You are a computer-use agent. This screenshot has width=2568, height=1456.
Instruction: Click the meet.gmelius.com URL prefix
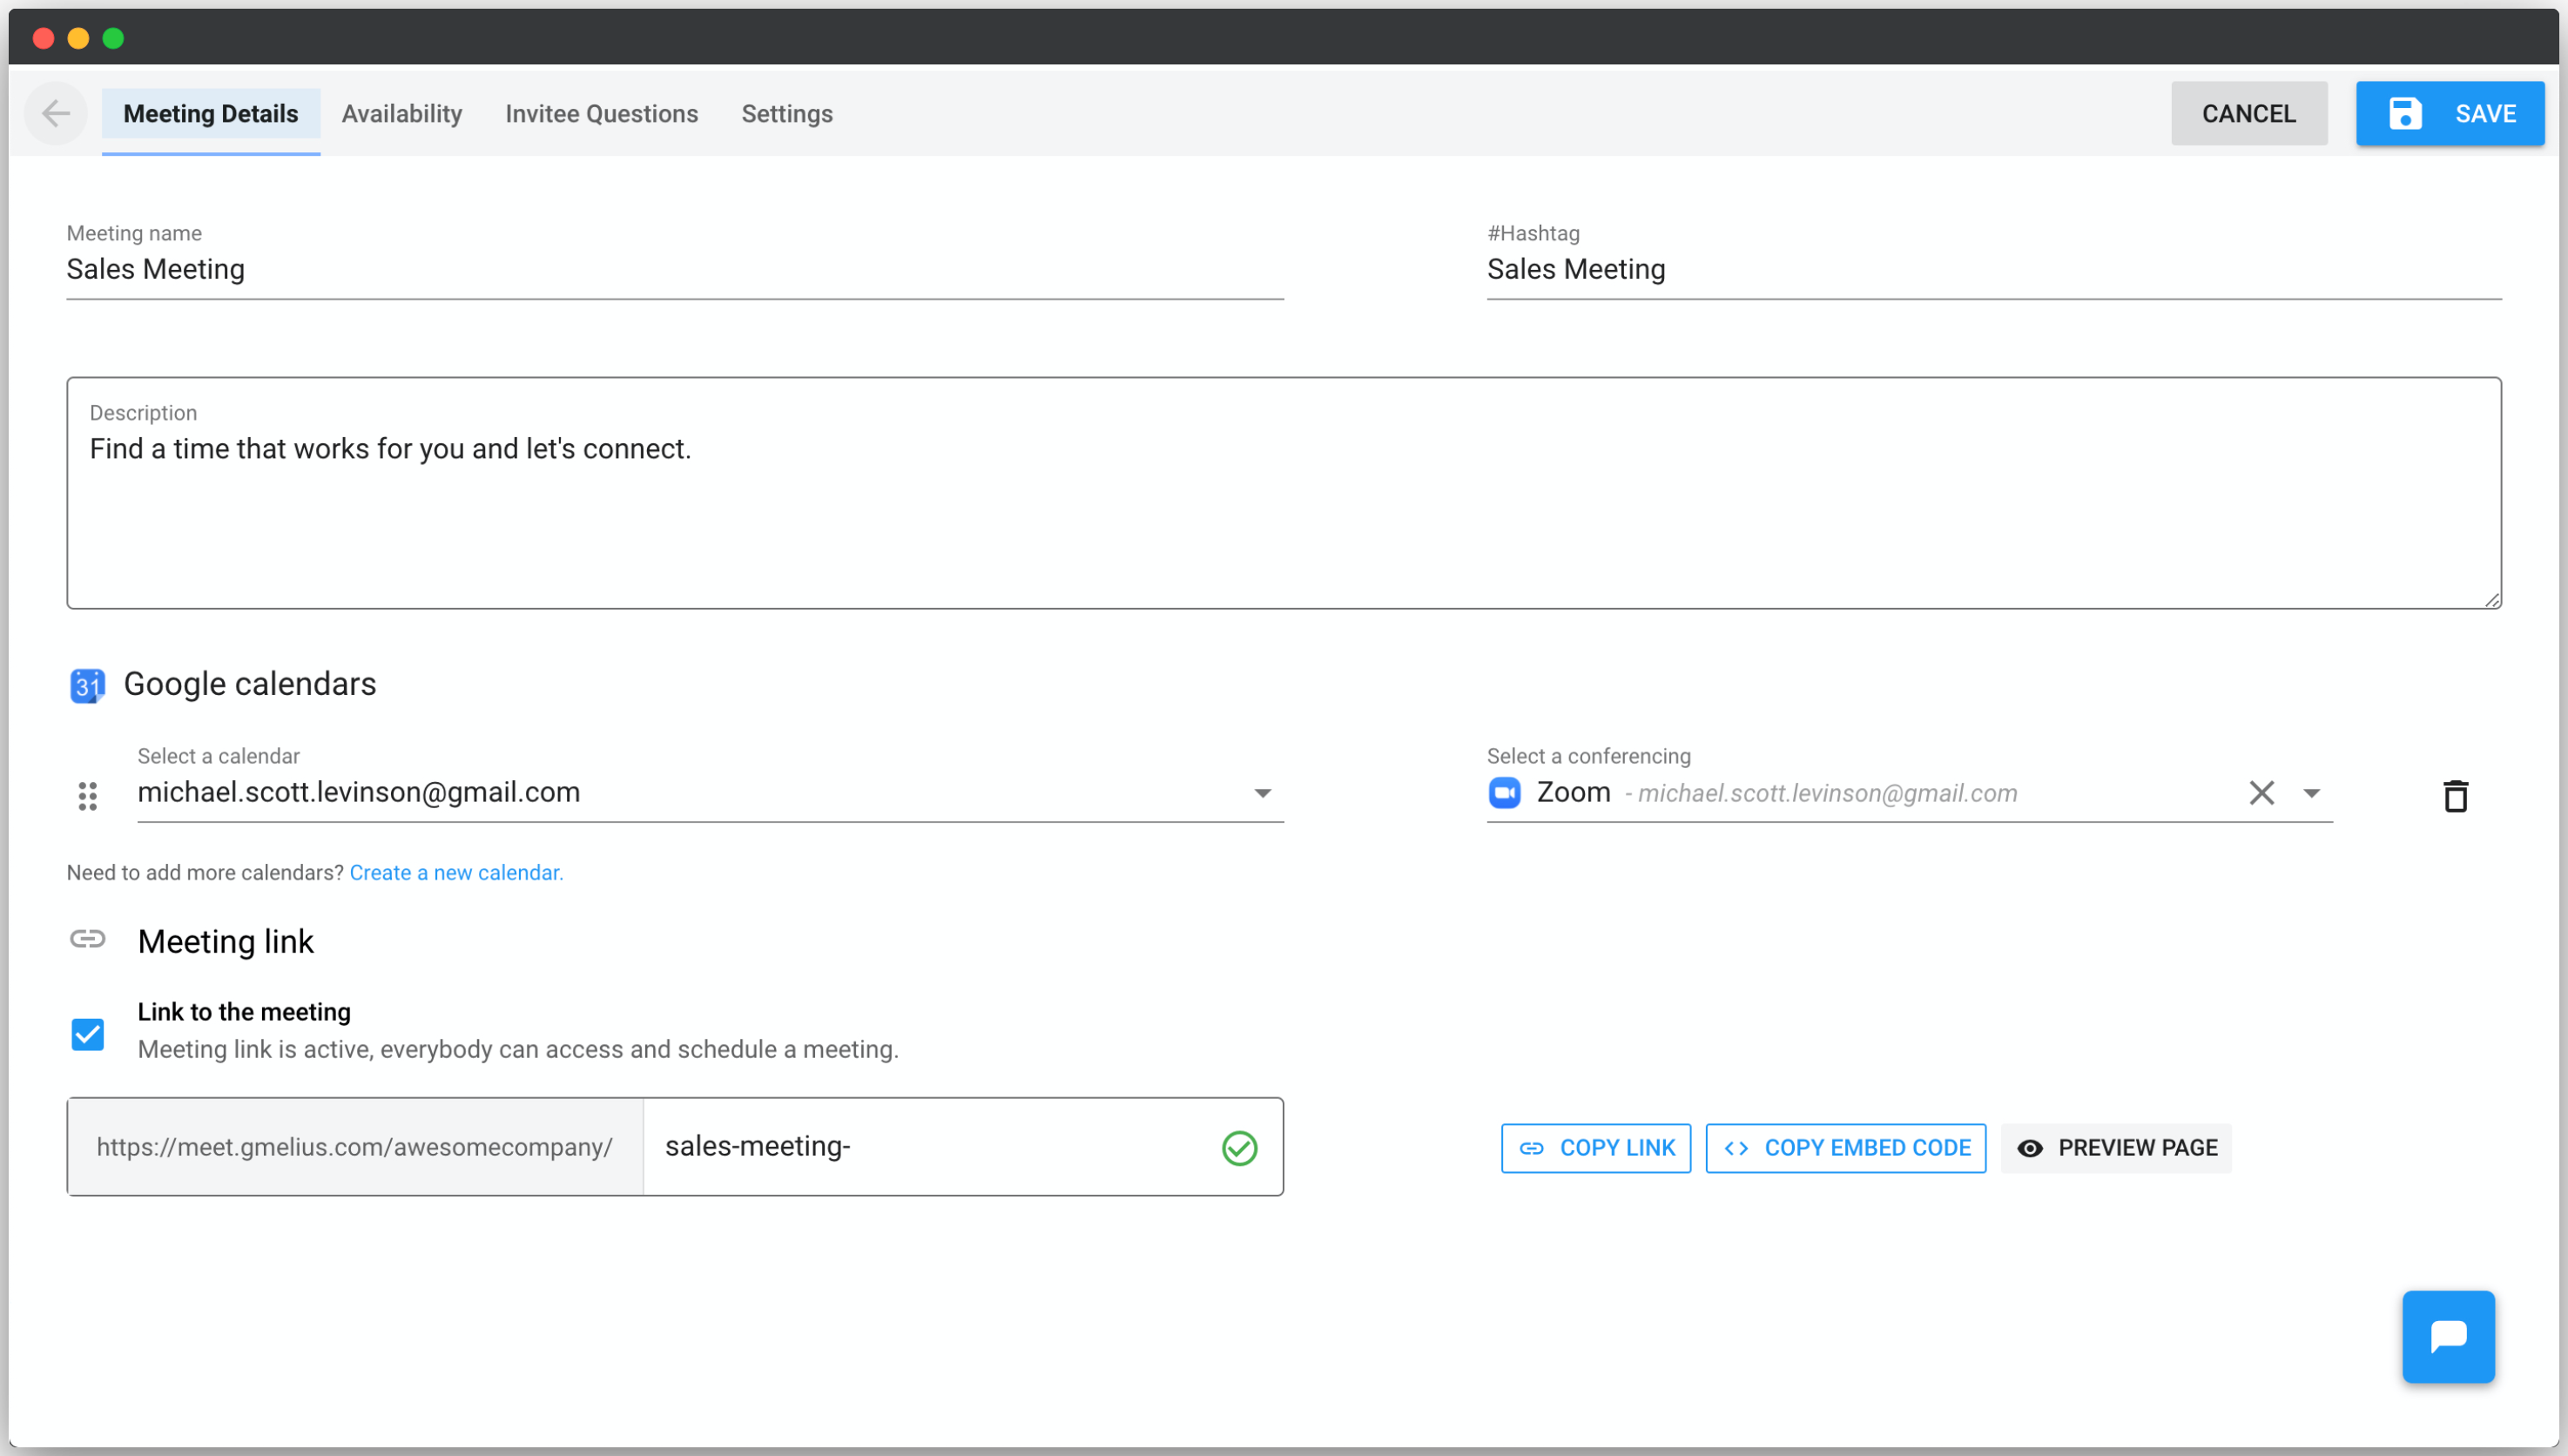tap(355, 1147)
